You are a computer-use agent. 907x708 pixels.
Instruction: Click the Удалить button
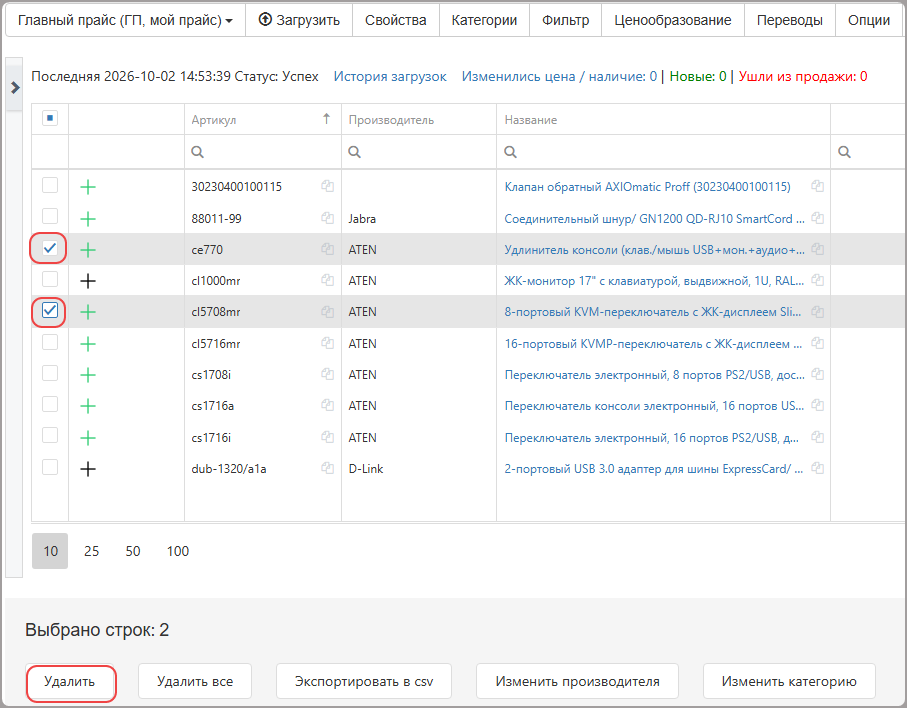[70, 681]
